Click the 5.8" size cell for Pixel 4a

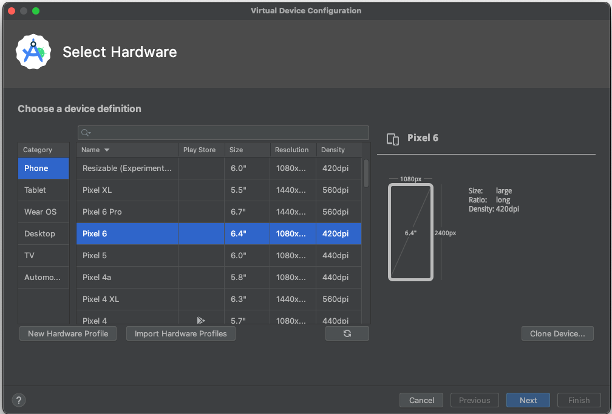[247, 277]
